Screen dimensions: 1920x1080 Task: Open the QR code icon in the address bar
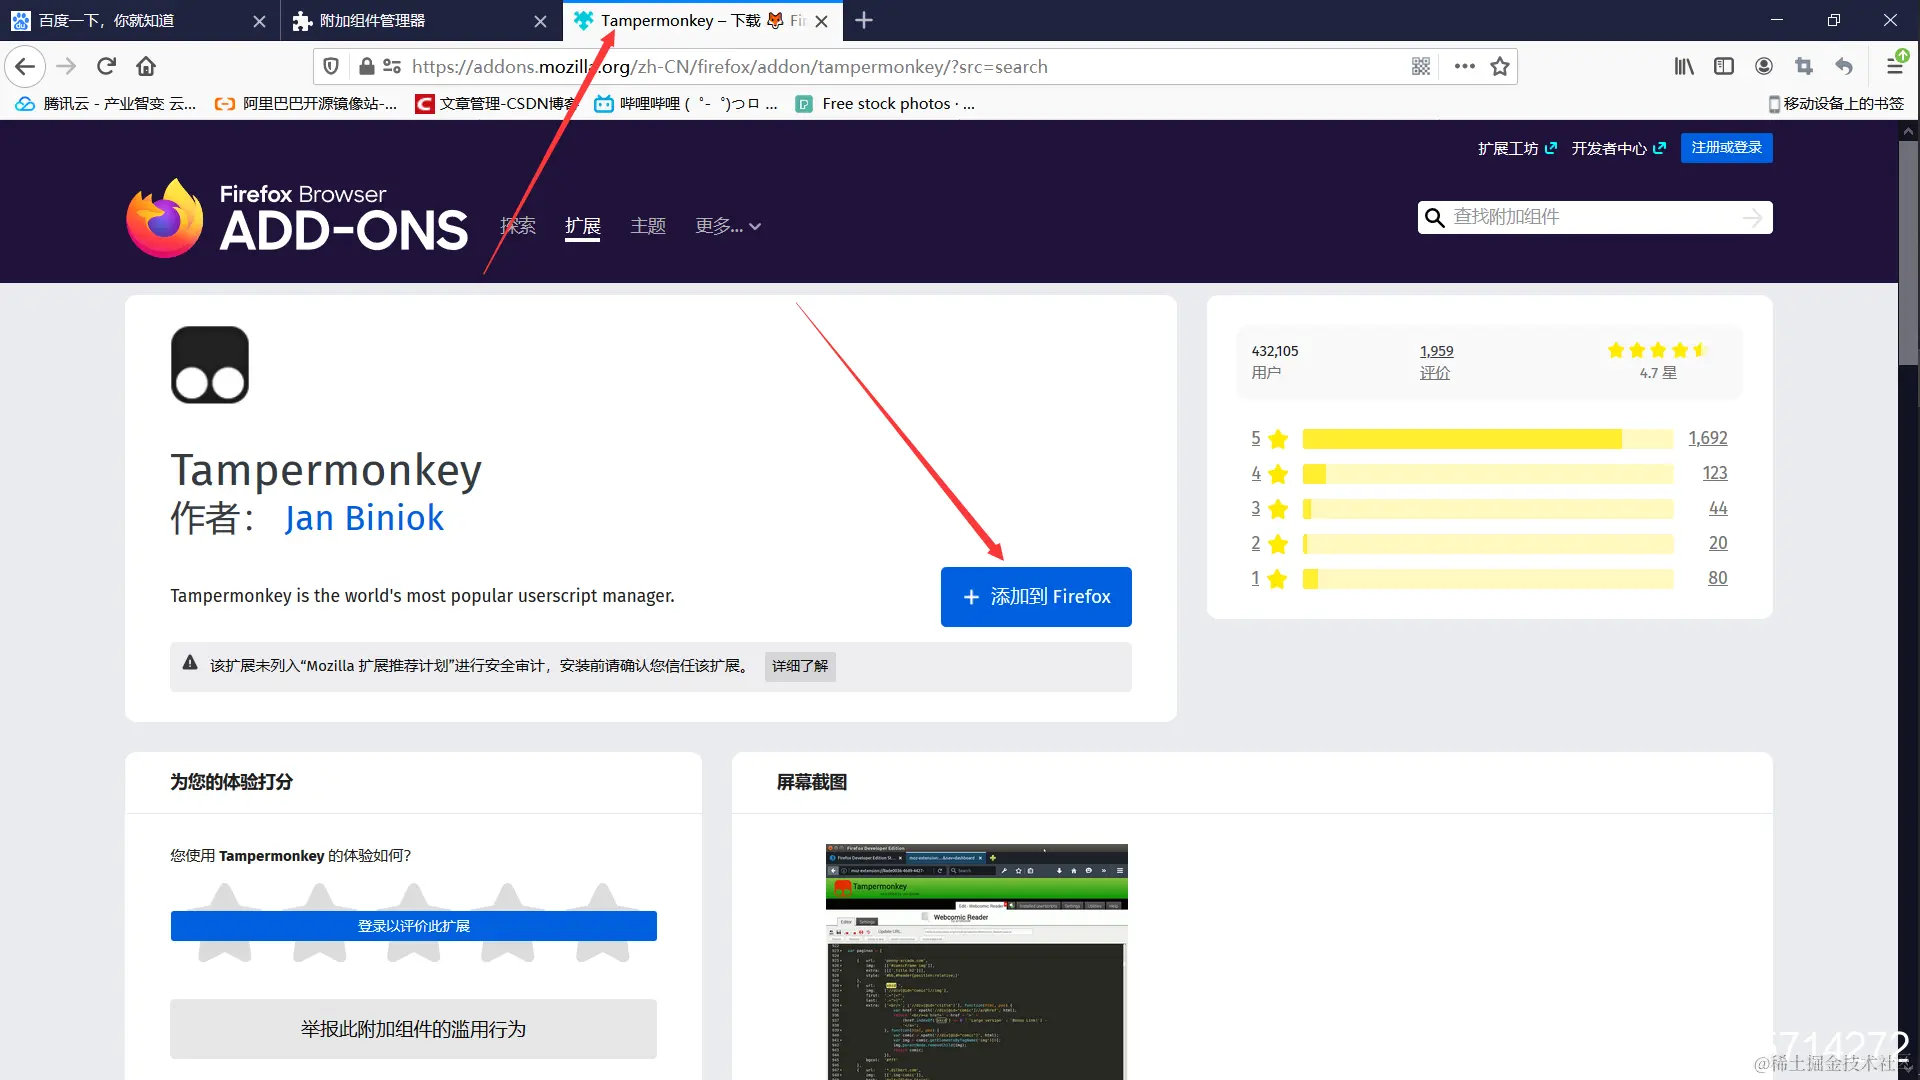[x=1421, y=66]
